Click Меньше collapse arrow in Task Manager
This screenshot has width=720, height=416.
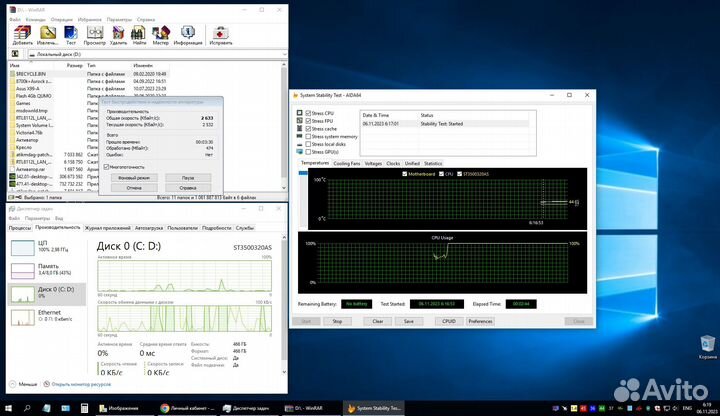coord(13,384)
